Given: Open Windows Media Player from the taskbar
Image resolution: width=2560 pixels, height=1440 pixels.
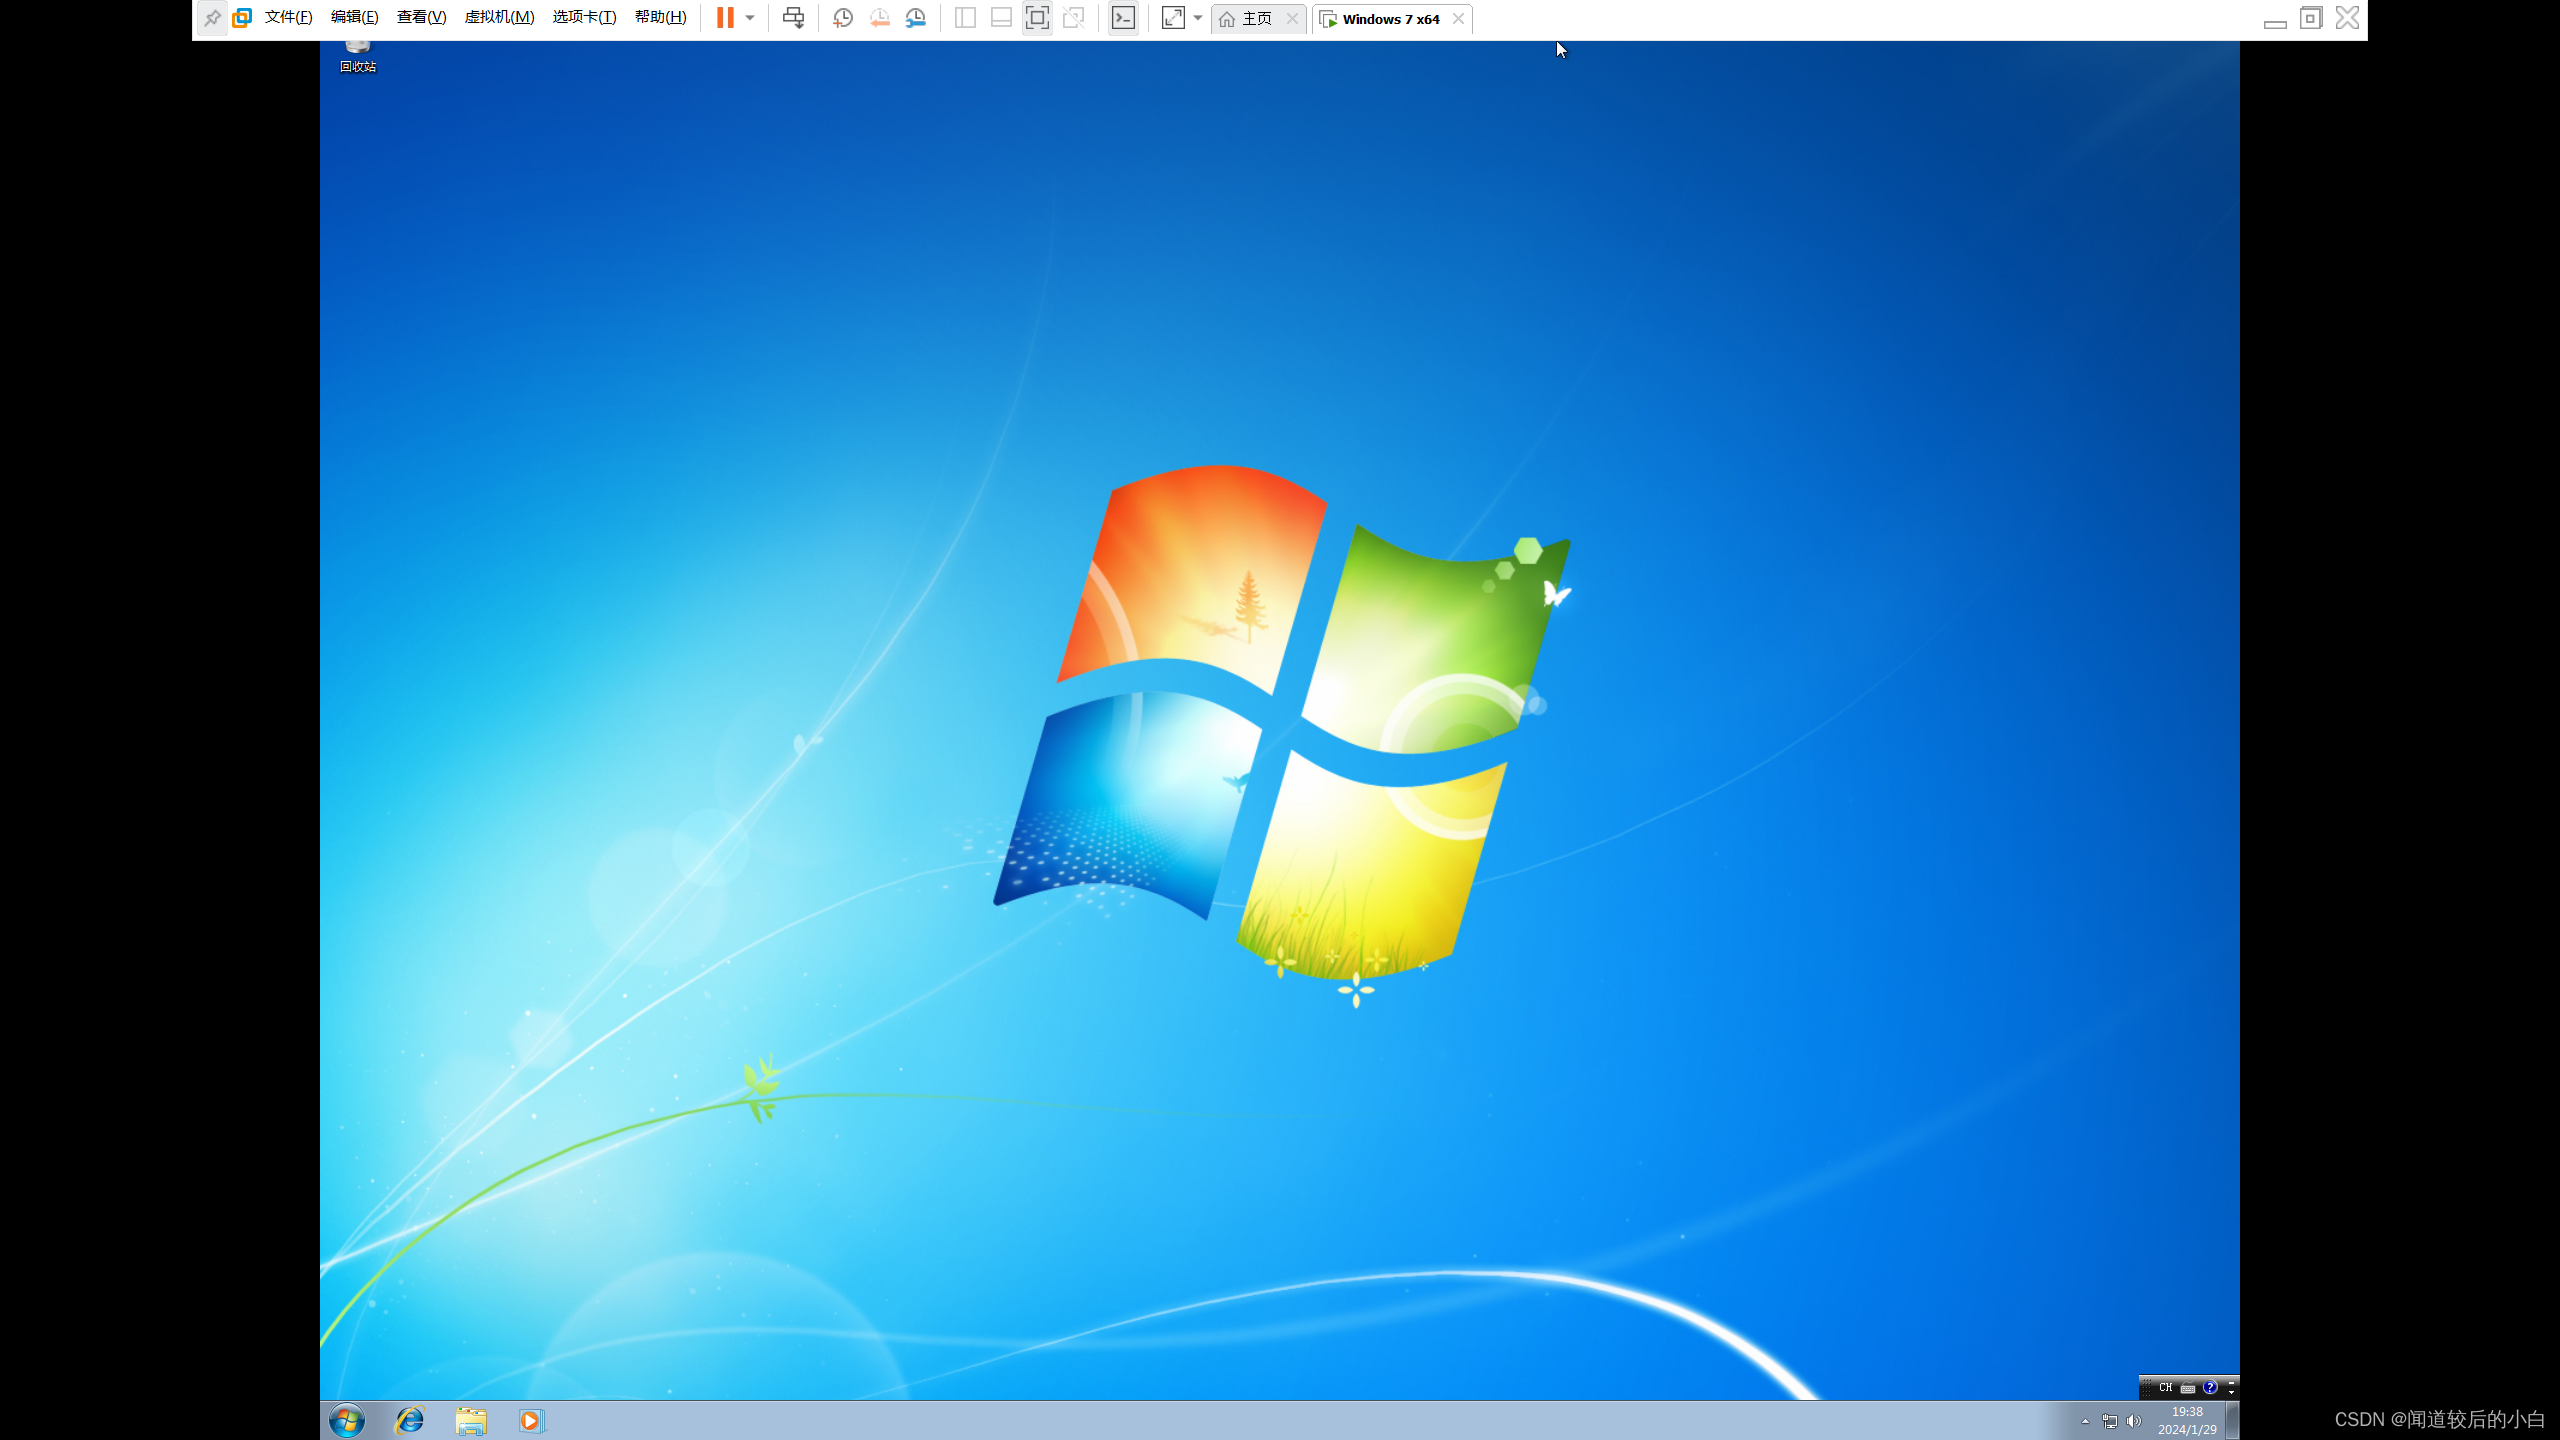Looking at the screenshot, I should click(x=530, y=1420).
